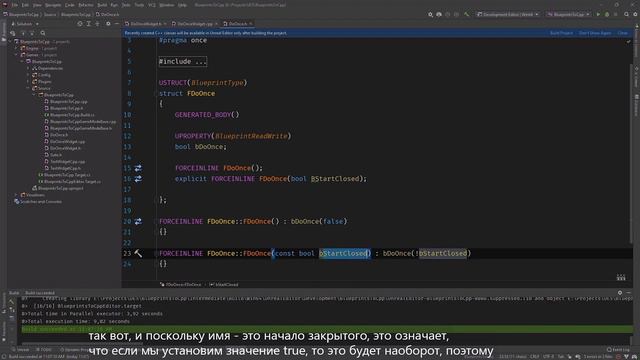Click the gutter implementation arrows on line 15
The height and width of the screenshot is (360, 640).
click(138, 168)
